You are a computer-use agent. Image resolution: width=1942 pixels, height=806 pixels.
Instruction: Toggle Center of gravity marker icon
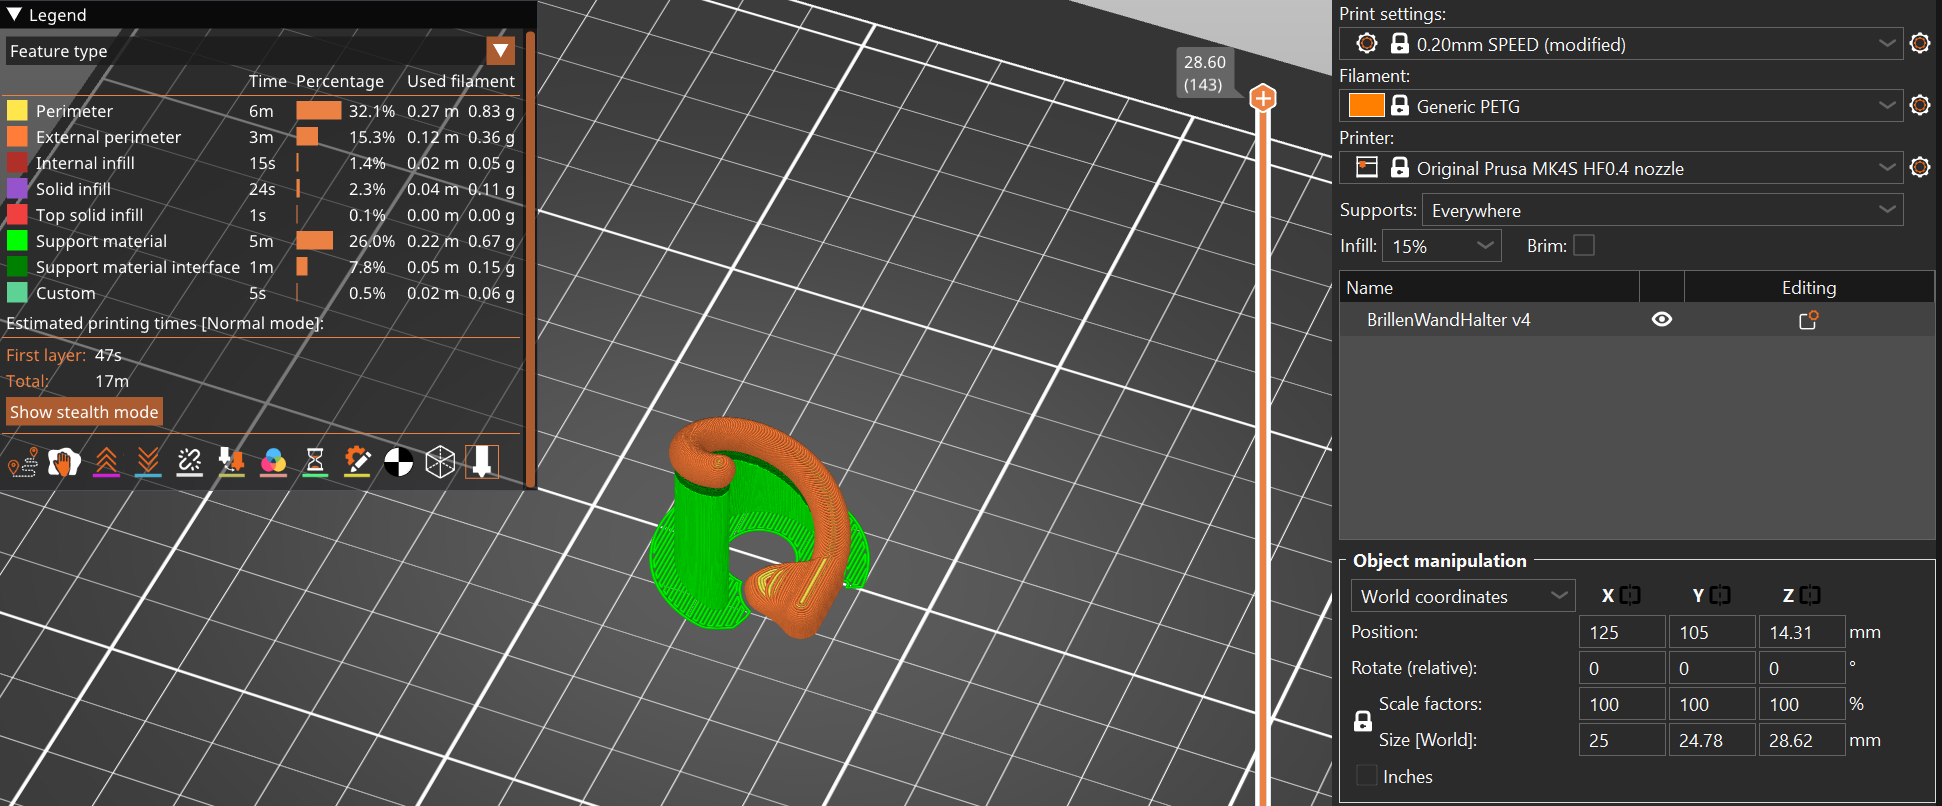point(398,462)
